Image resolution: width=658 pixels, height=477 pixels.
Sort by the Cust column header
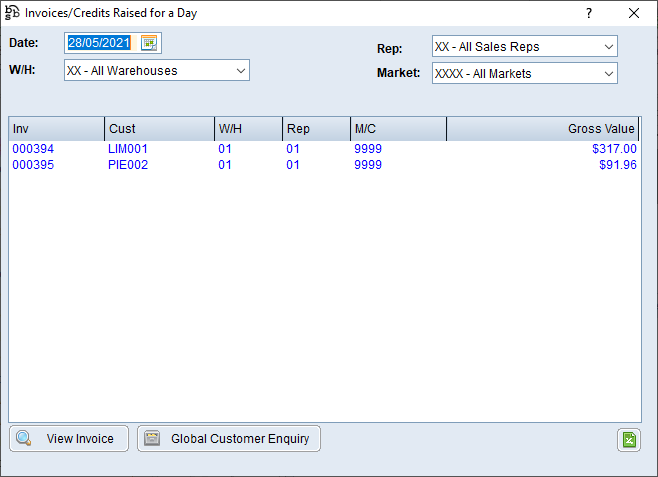[158, 129]
